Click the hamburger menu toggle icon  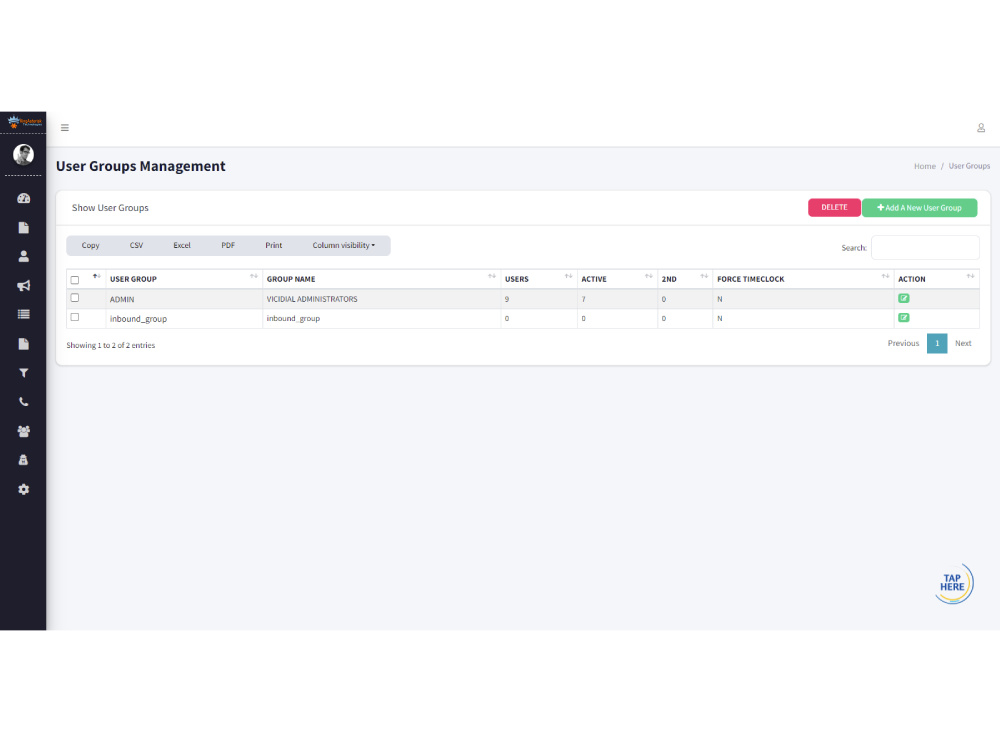(x=64, y=128)
